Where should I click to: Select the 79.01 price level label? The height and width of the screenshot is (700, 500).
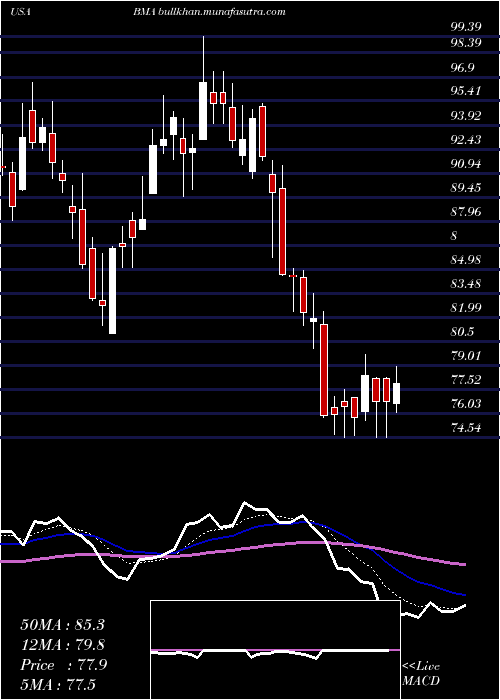point(466,356)
